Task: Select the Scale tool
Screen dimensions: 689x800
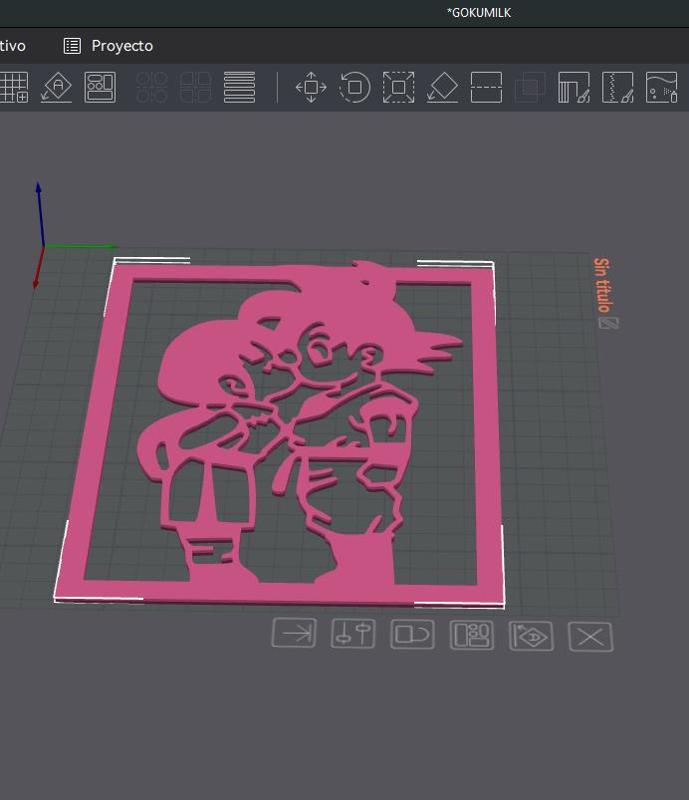Action: point(399,87)
